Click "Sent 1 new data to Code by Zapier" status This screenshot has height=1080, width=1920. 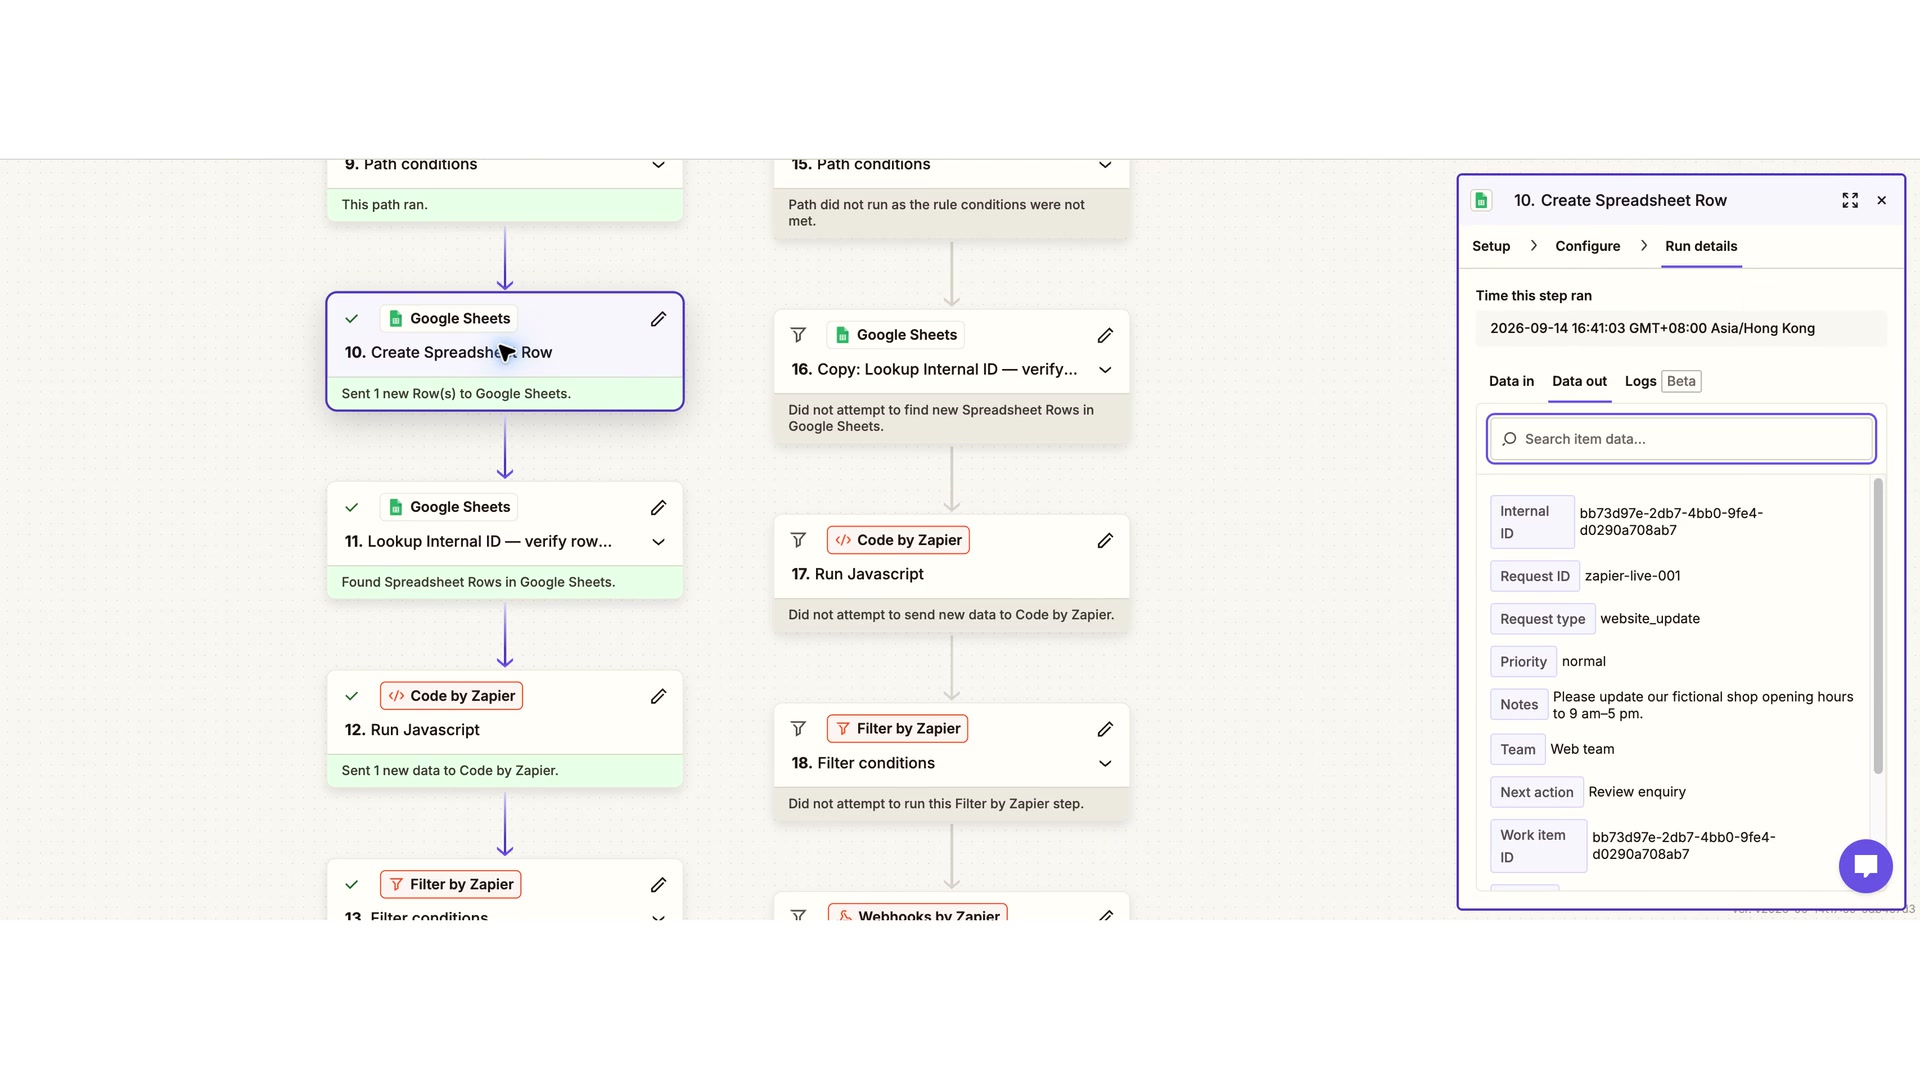450,771
